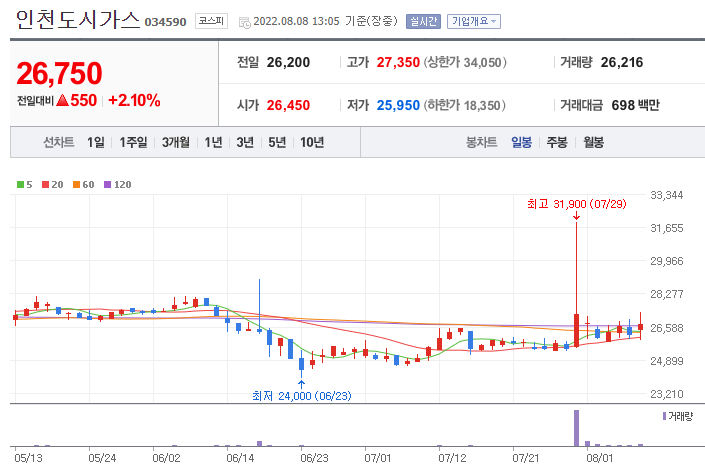Click the 최고 31,900 (07/29) annotation
The image size is (705, 470).
click(576, 204)
